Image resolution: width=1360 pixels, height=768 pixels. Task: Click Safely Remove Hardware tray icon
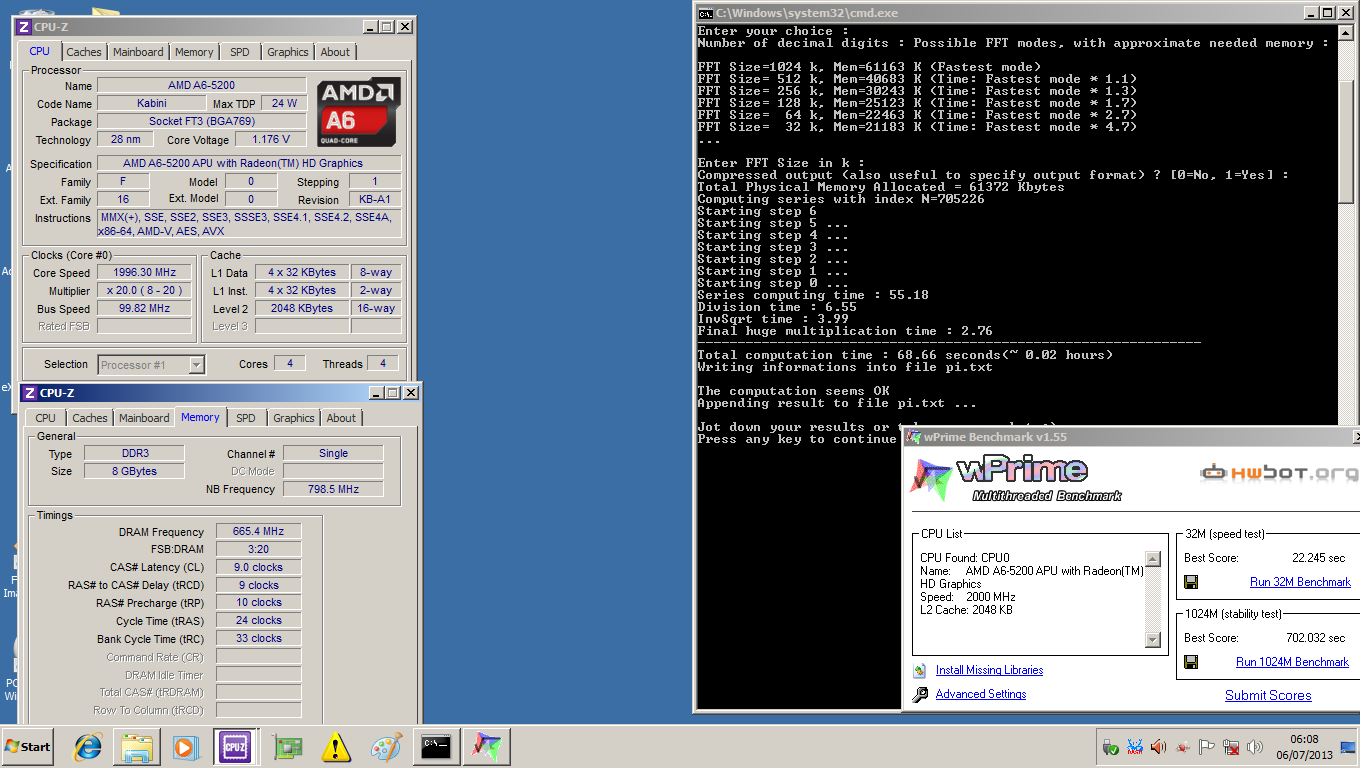1111,746
